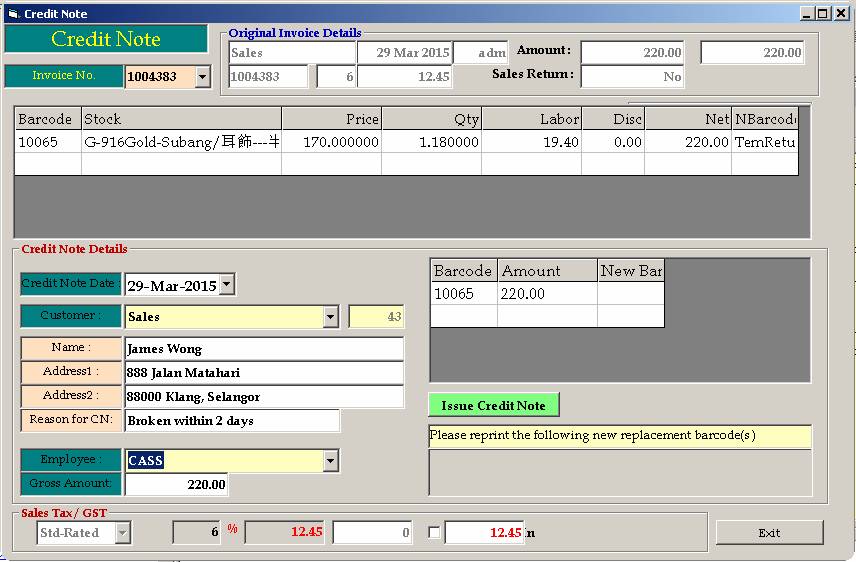Select the Employee field value CASS
This screenshot has width=856, height=562.
pyautogui.click(x=224, y=460)
